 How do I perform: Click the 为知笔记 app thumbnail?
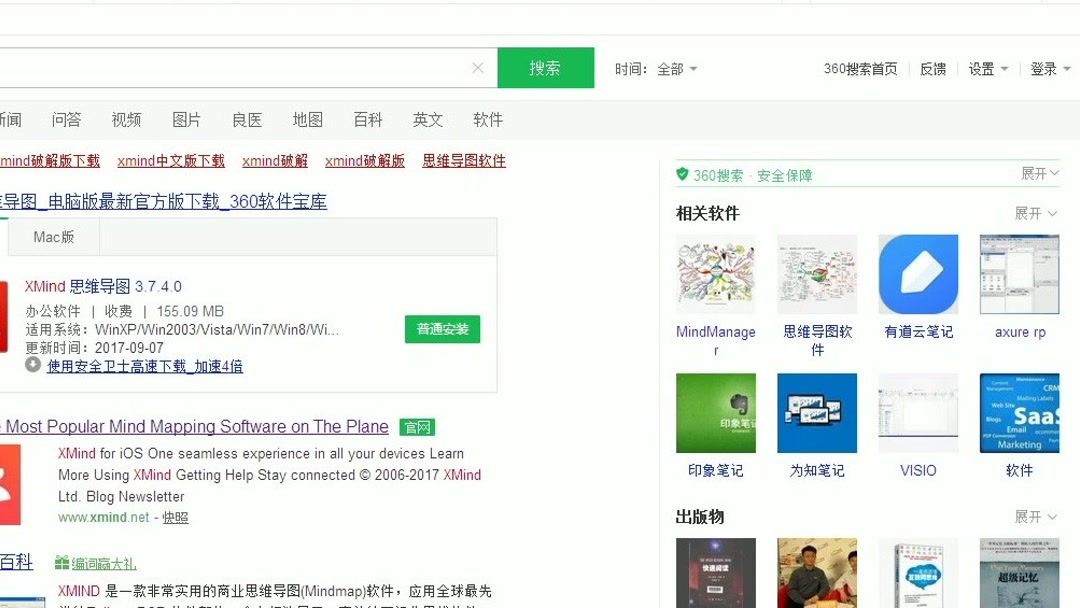[817, 412]
